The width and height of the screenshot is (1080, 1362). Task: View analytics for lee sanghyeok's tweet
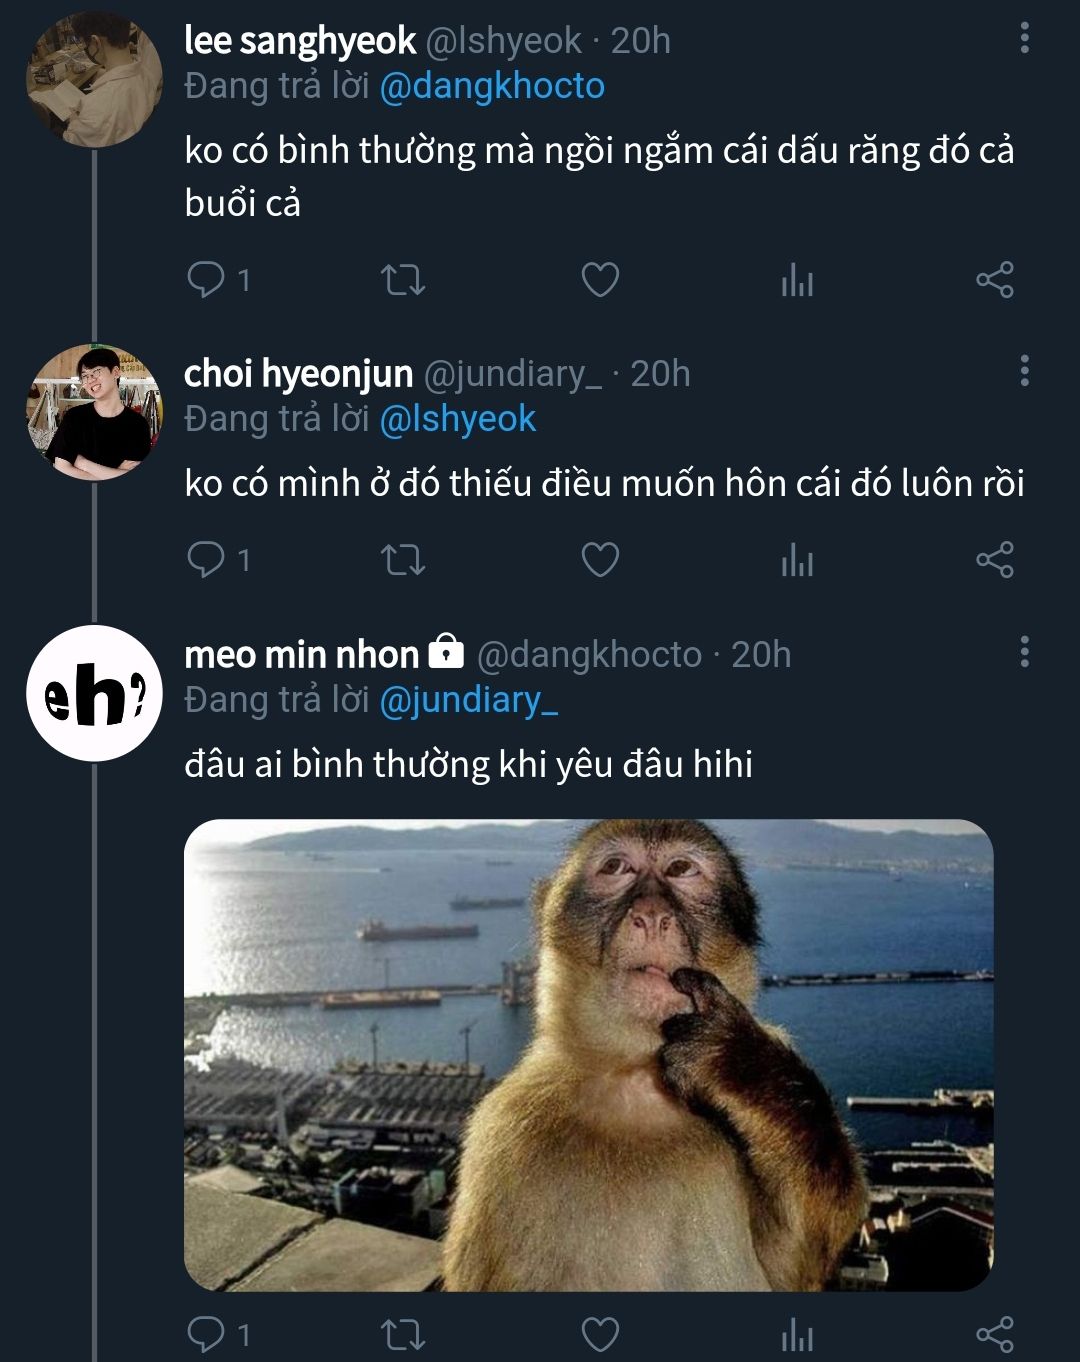(x=797, y=280)
